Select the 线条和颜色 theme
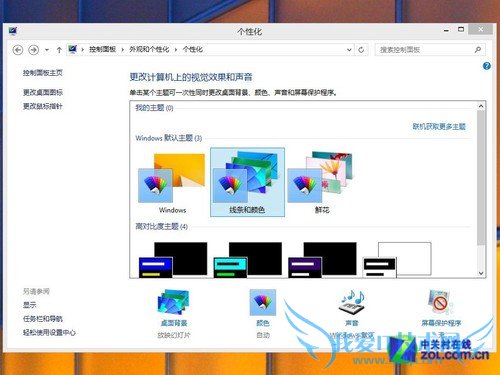Screen dimensions: 500x375 point(247,182)
